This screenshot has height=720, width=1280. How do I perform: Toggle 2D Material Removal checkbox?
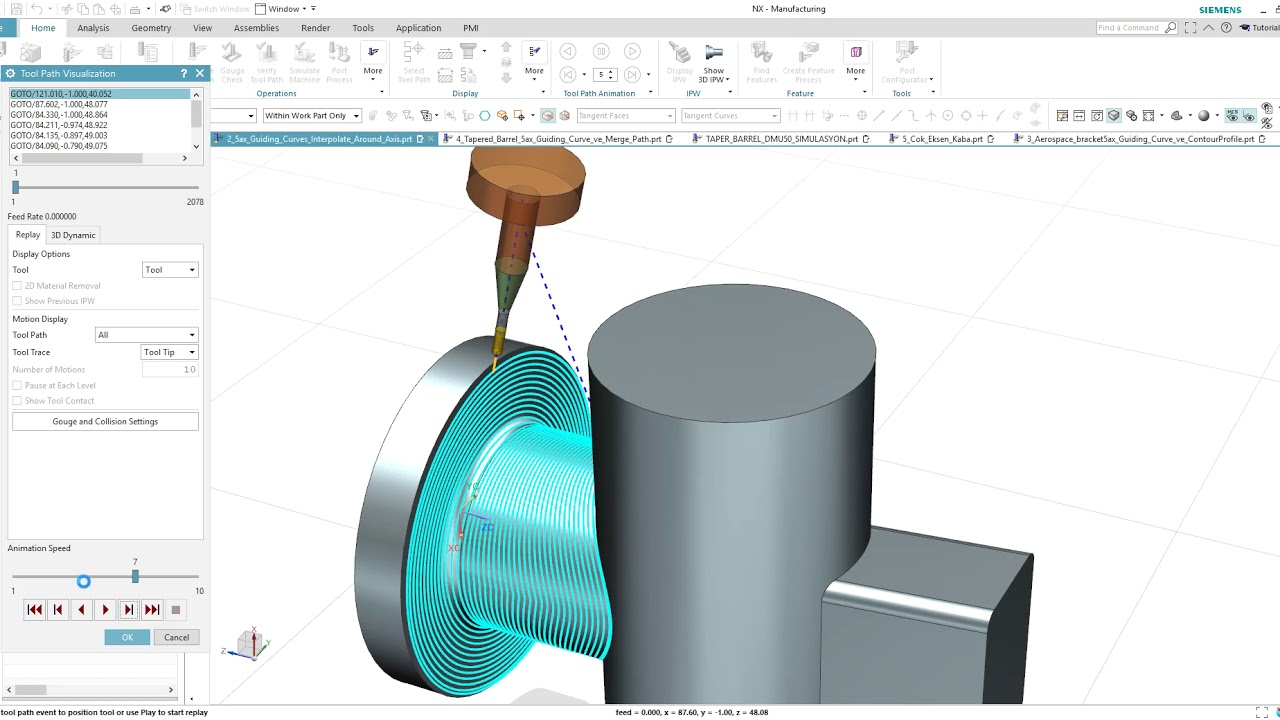click(x=17, y=286)
